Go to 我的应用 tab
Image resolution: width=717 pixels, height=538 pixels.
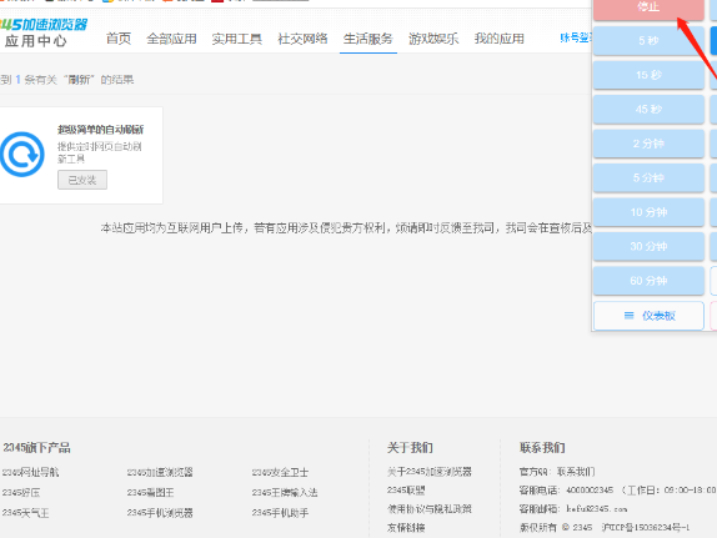click(499, 39)
